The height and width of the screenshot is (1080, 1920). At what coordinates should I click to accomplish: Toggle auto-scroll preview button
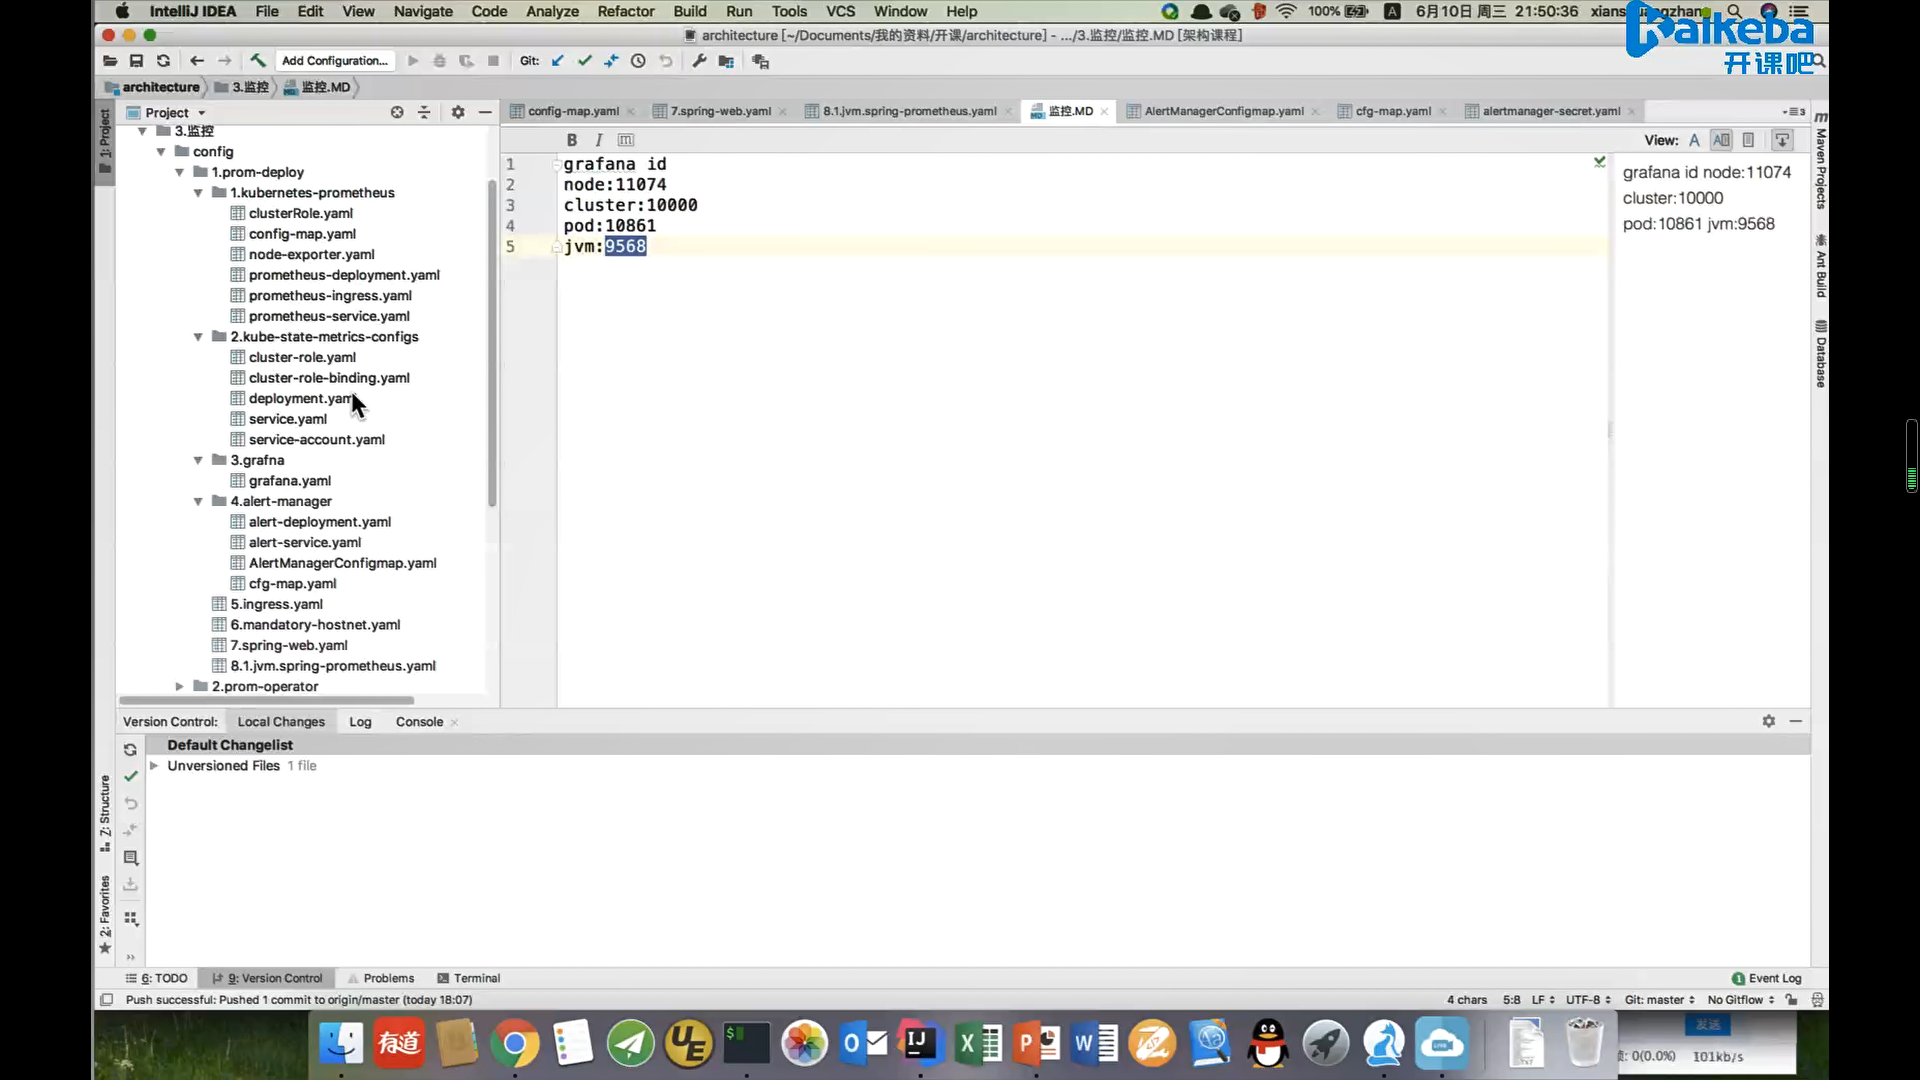pos(1782,140)
